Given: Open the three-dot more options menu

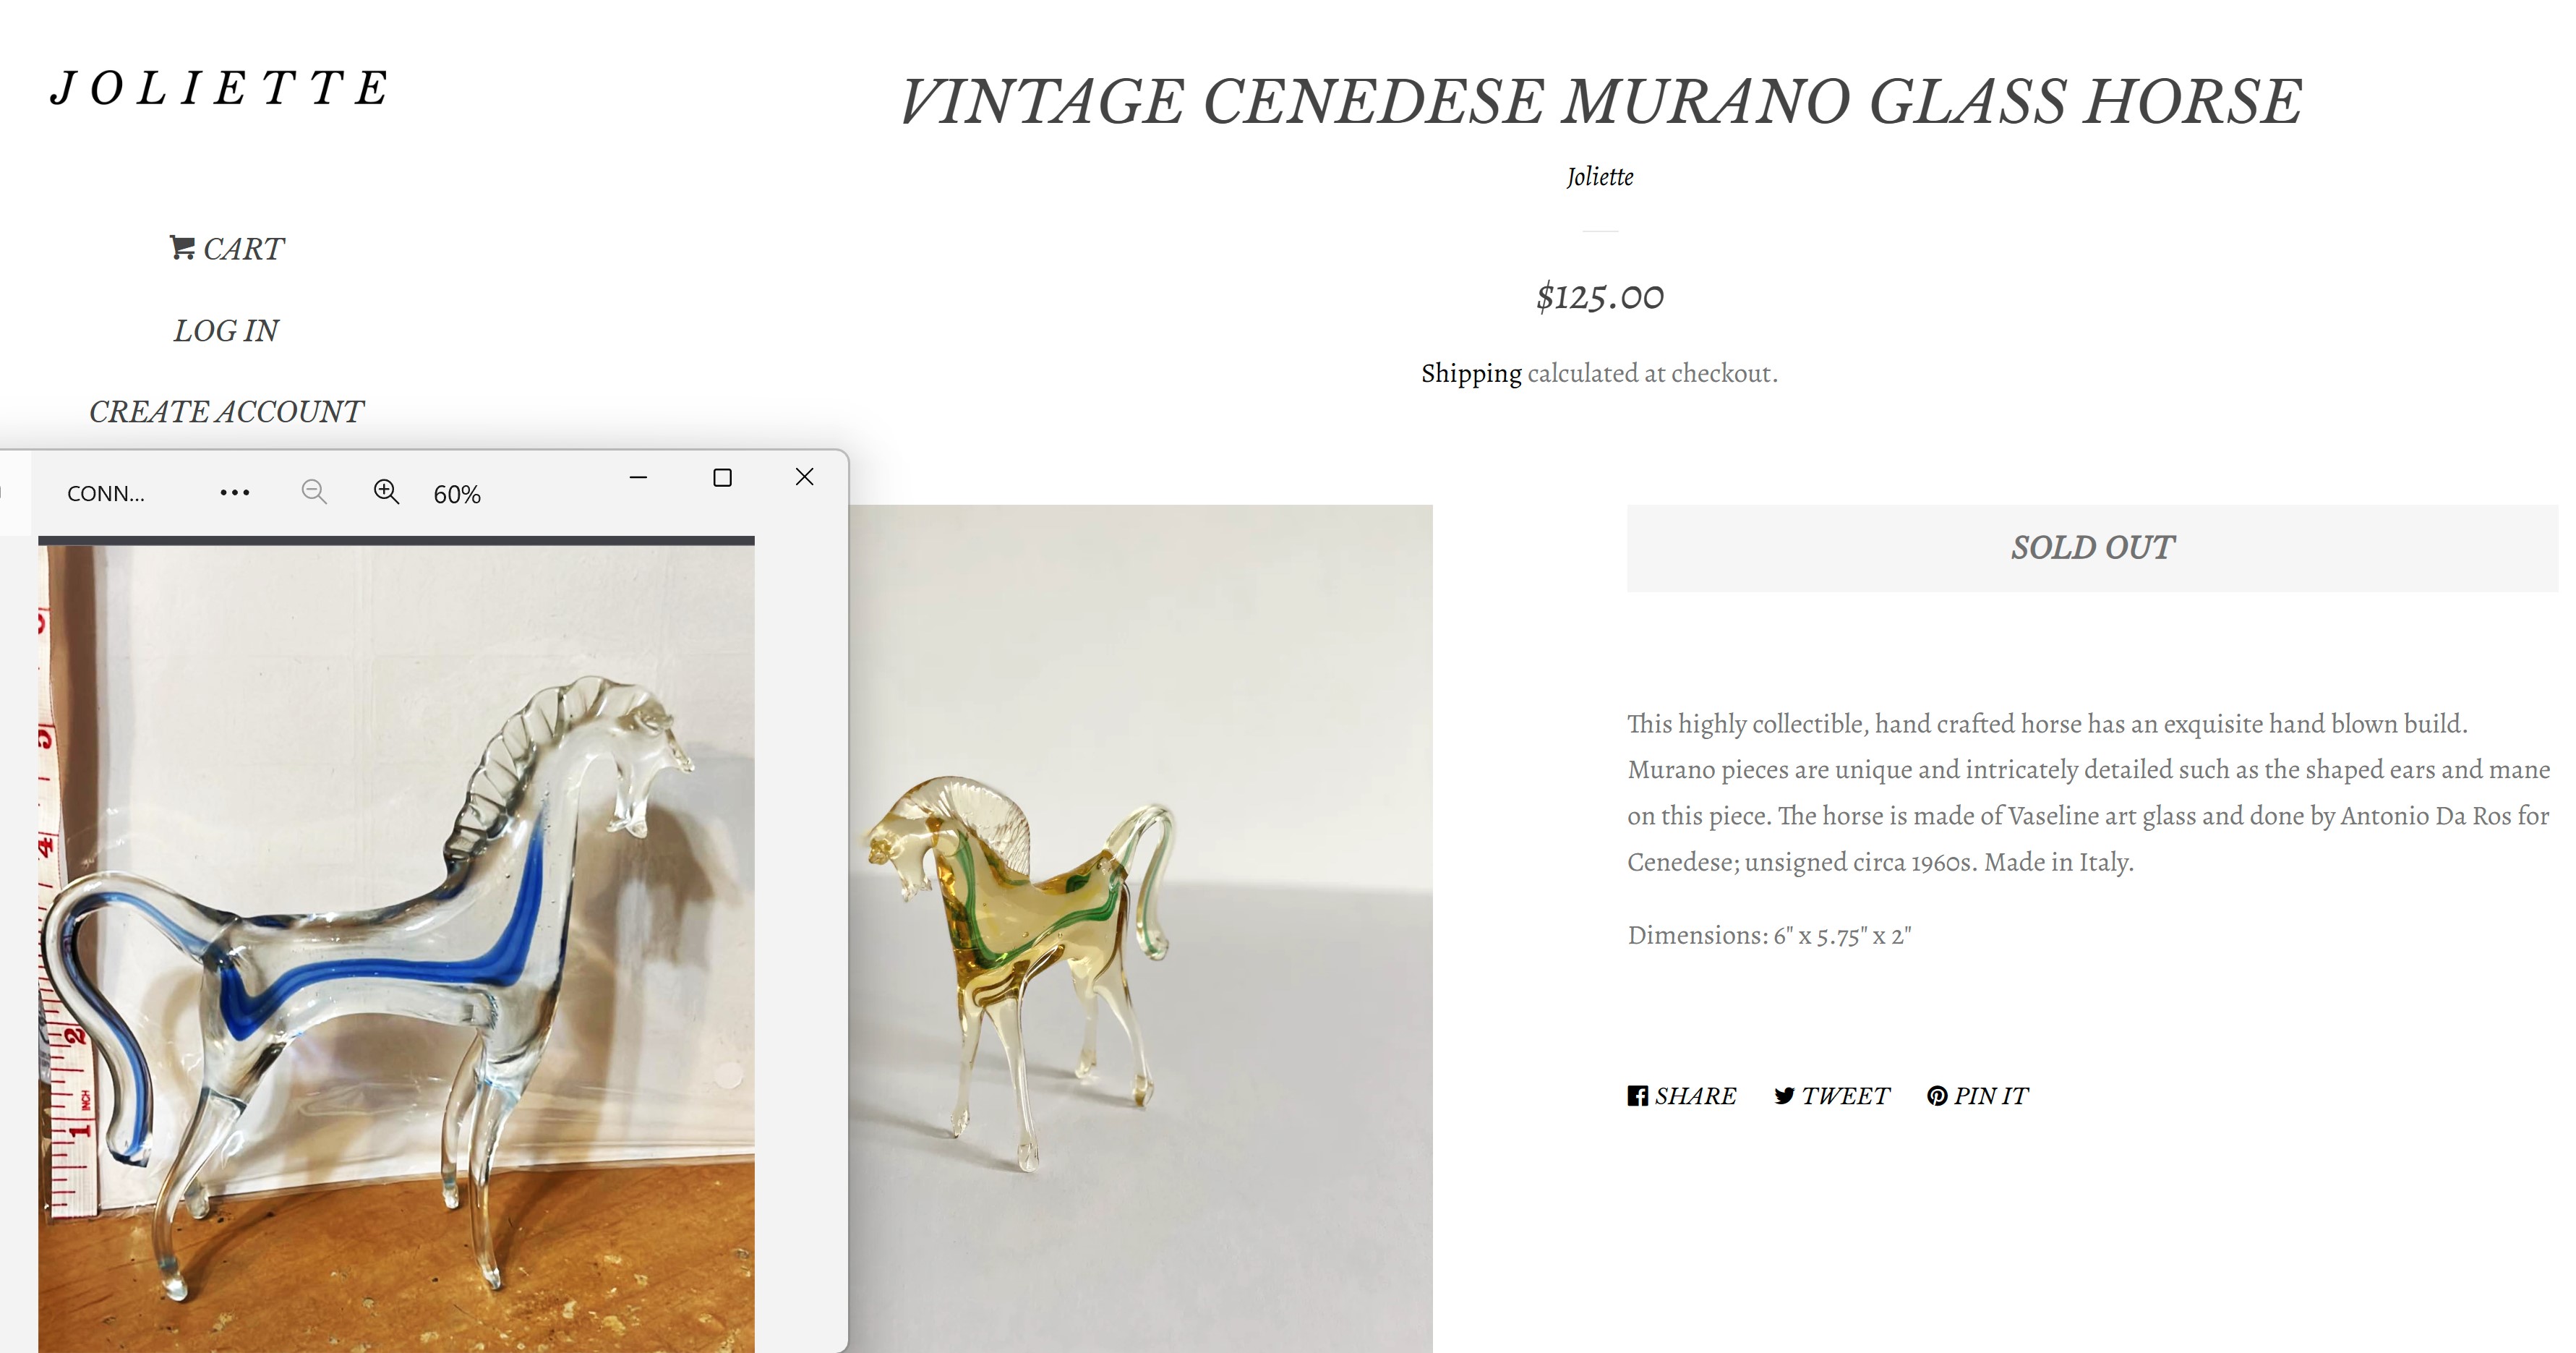Looking at the screenshot, I should click(235, 493).
